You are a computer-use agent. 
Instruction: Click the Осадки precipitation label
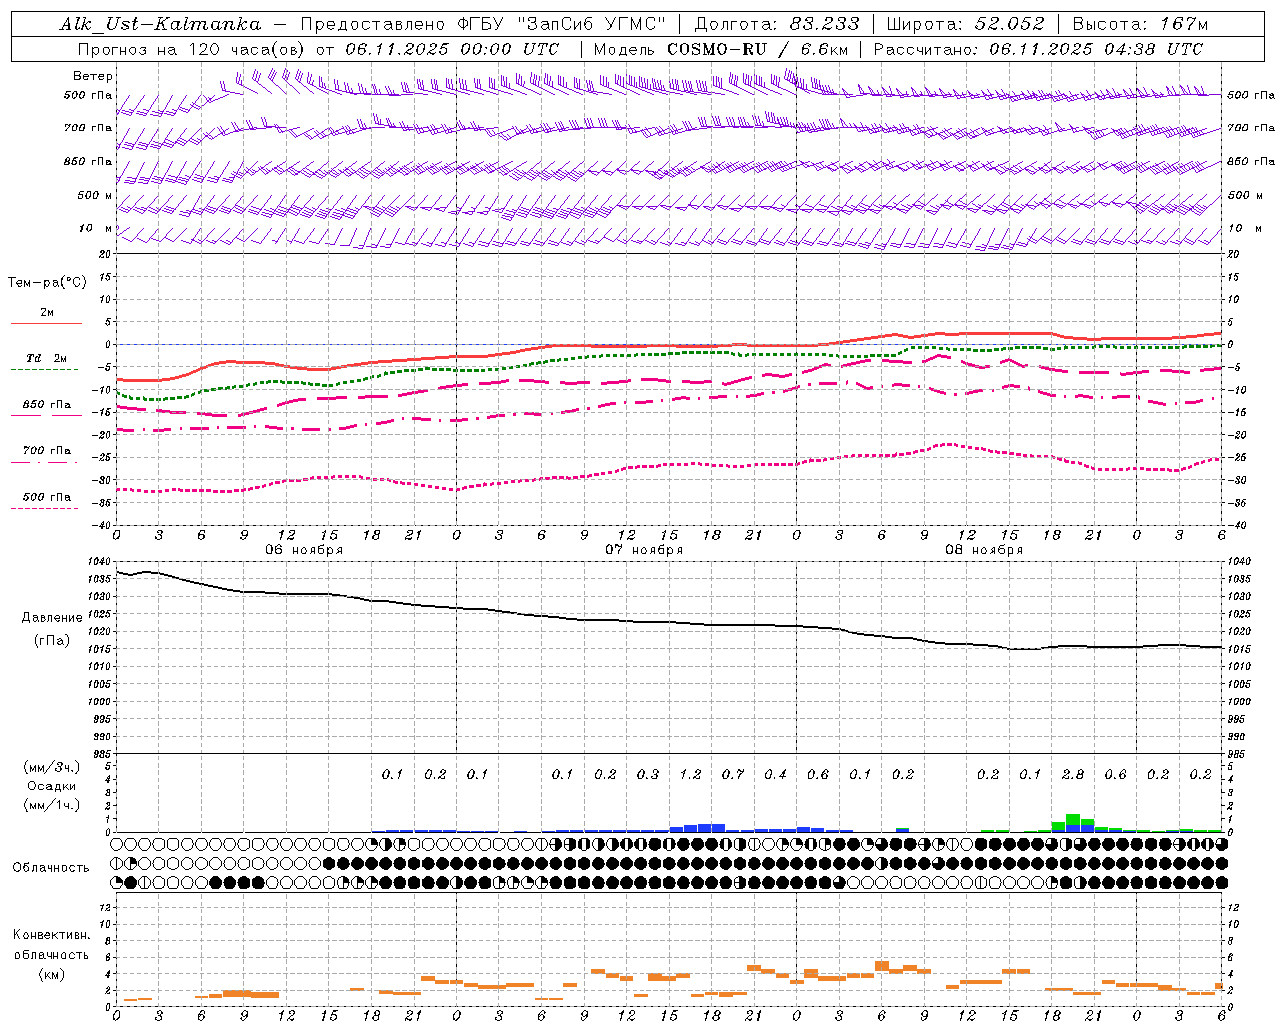pos(52,786)
